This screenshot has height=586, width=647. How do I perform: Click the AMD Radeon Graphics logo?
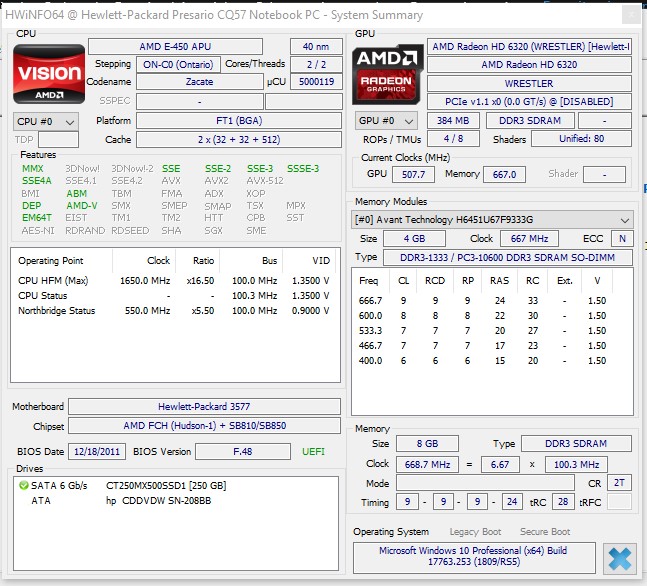click(x=387, y=74)
